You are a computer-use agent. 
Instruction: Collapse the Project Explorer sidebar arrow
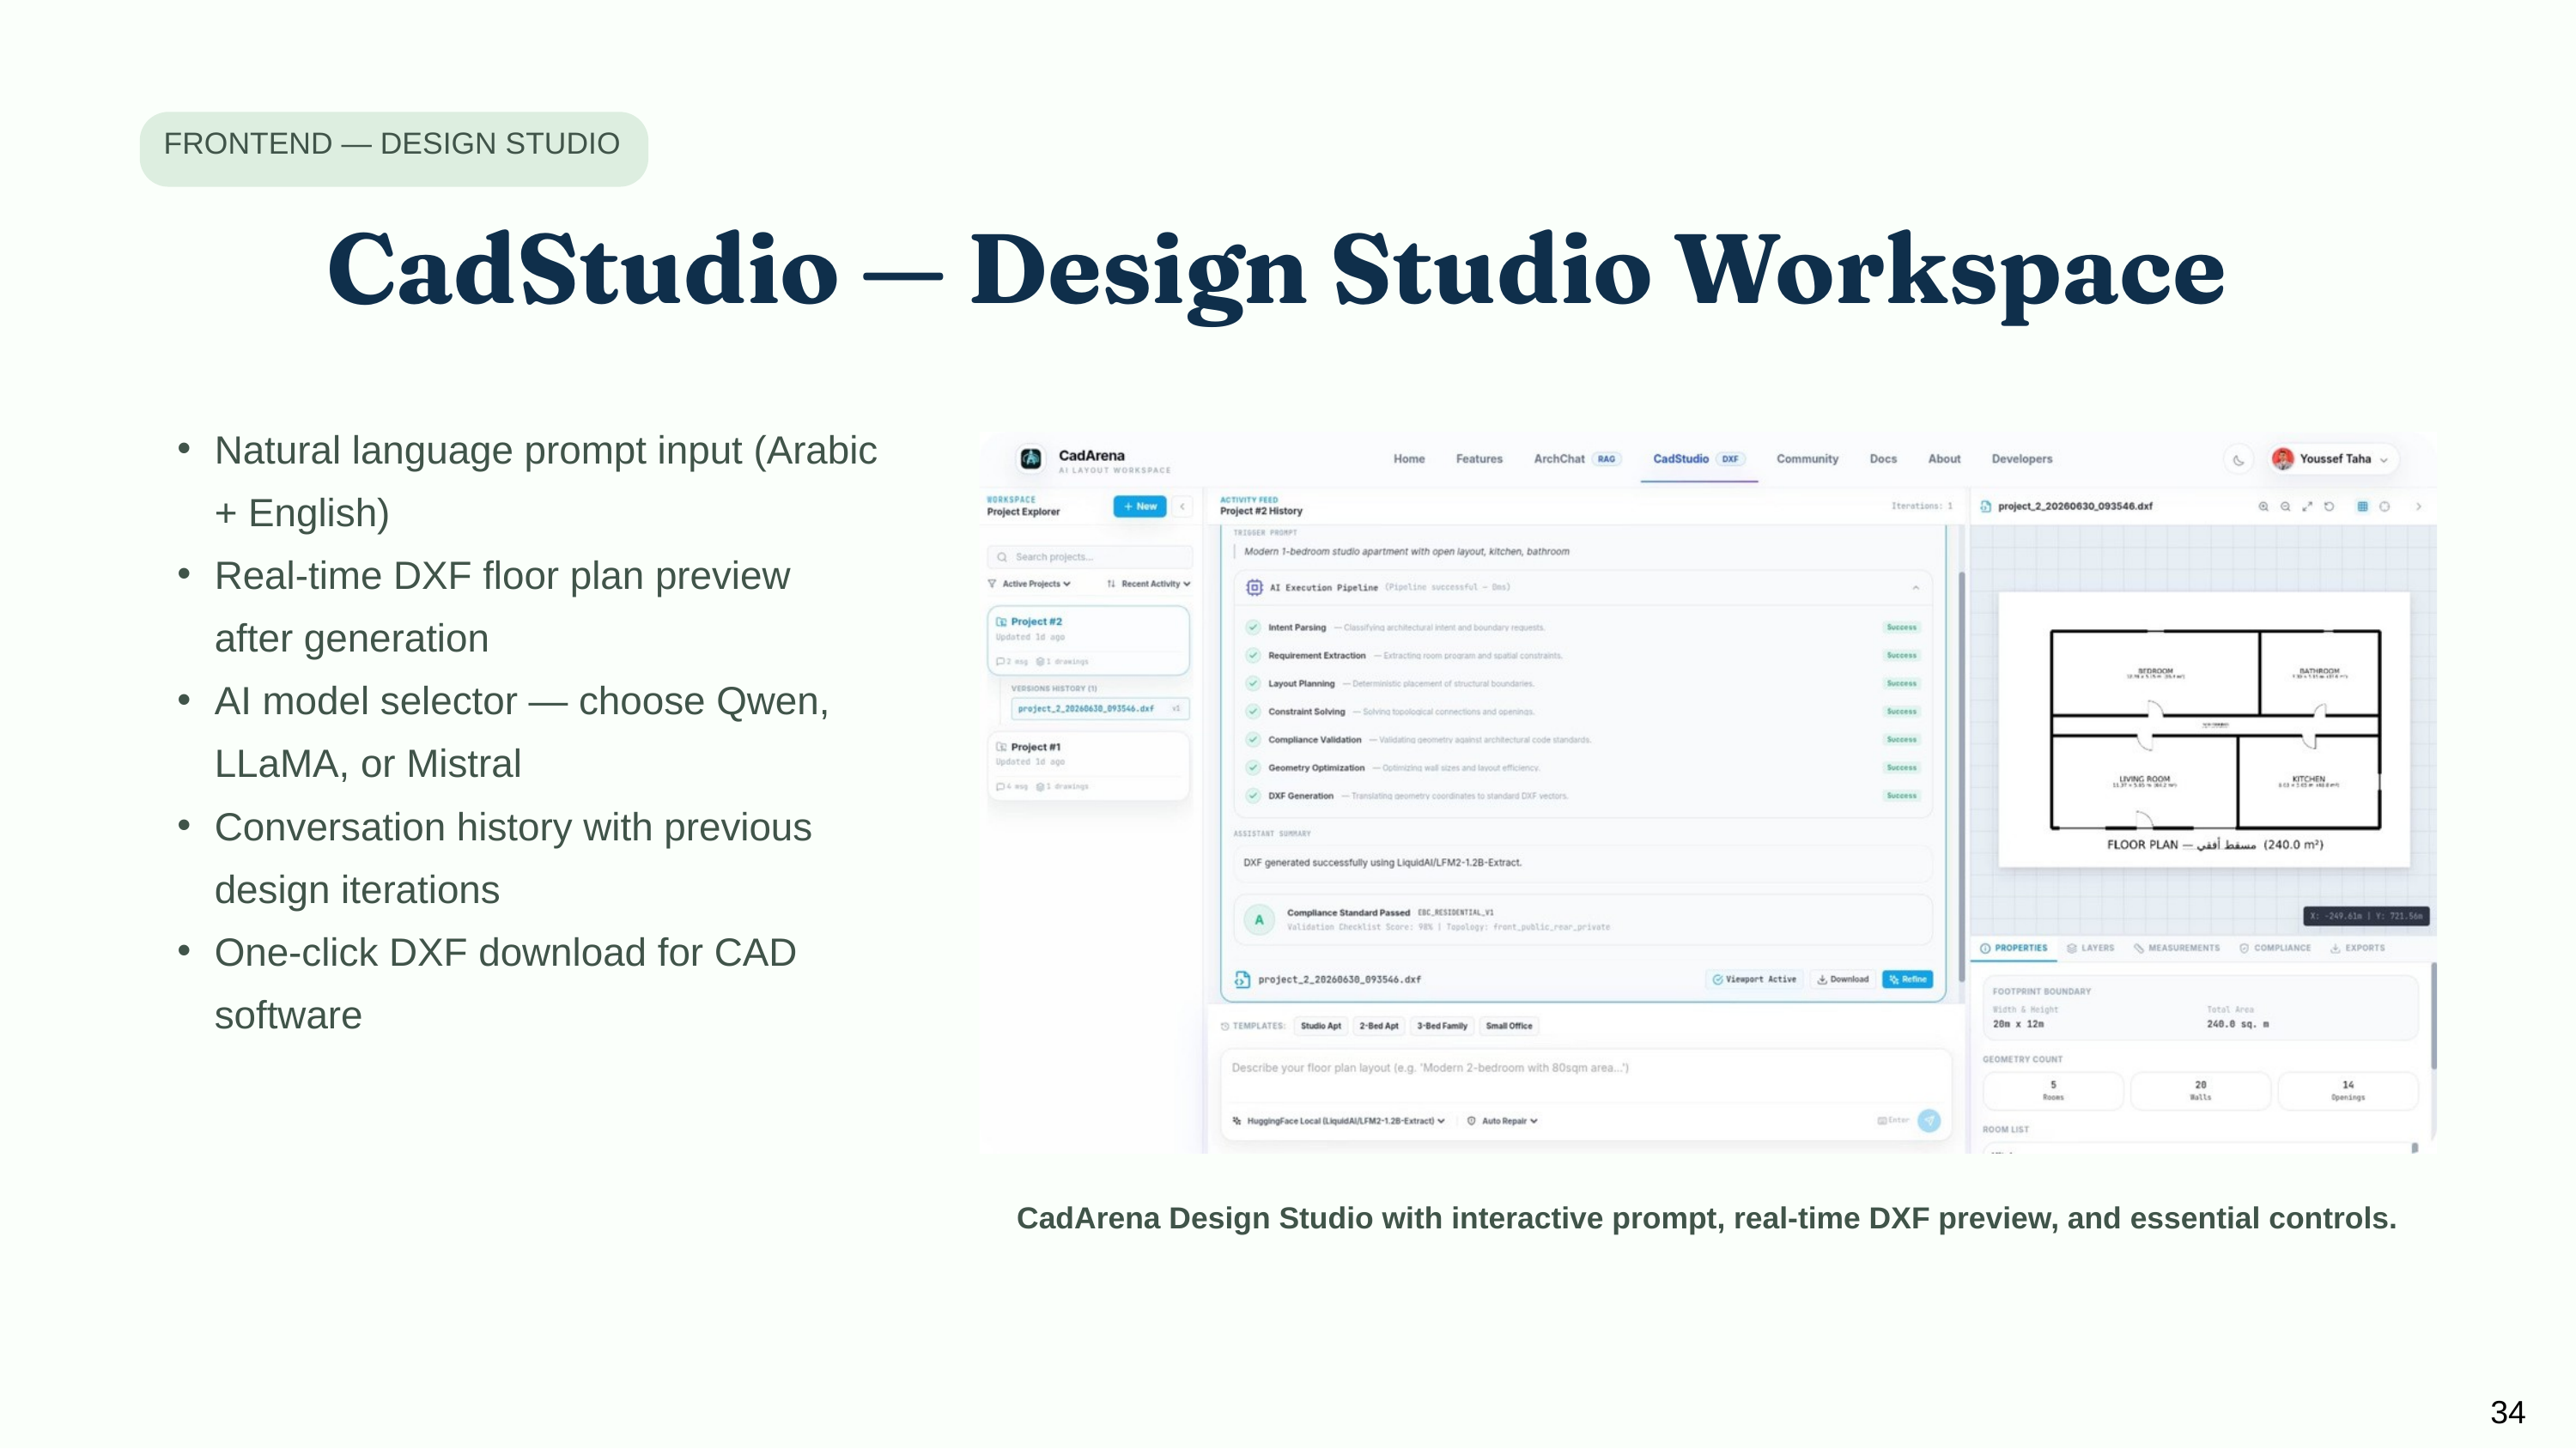point(1182,506)
